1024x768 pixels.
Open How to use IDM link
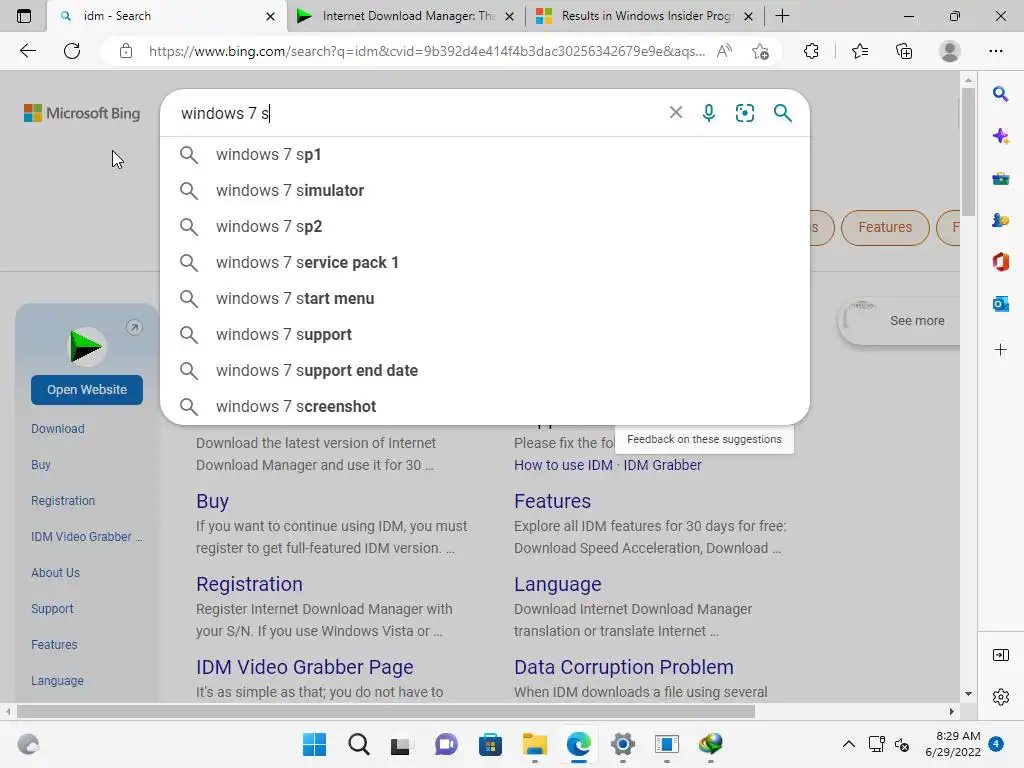[563, 465]
